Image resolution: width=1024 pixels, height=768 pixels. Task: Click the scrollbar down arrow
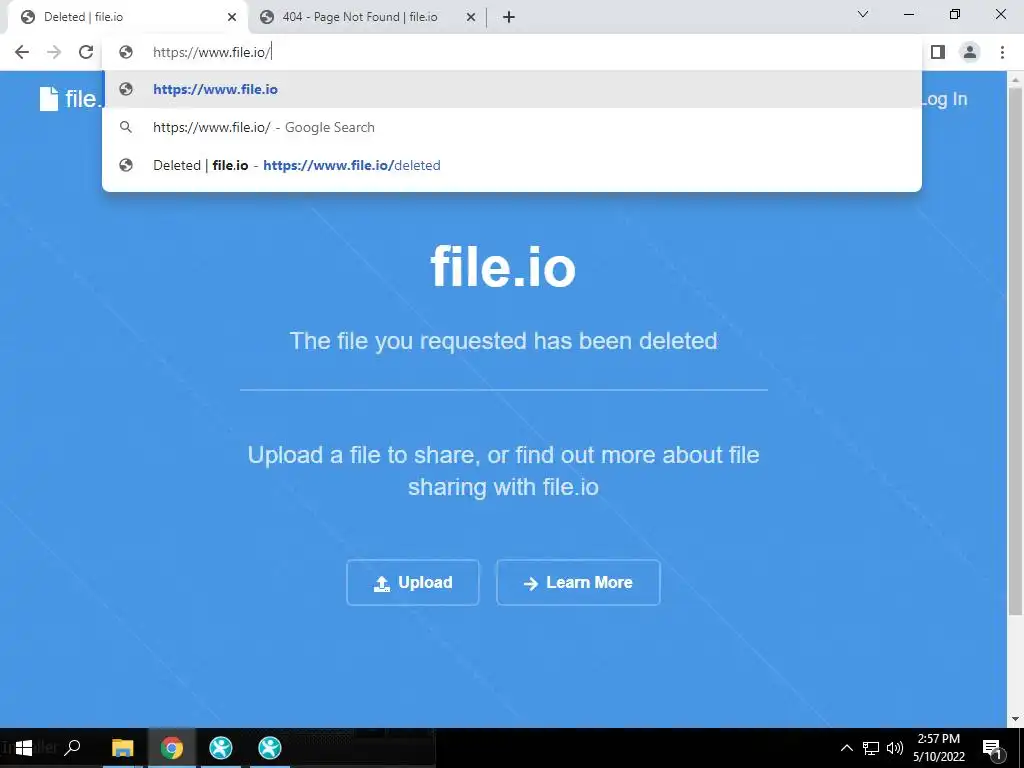coord(1015,720)
